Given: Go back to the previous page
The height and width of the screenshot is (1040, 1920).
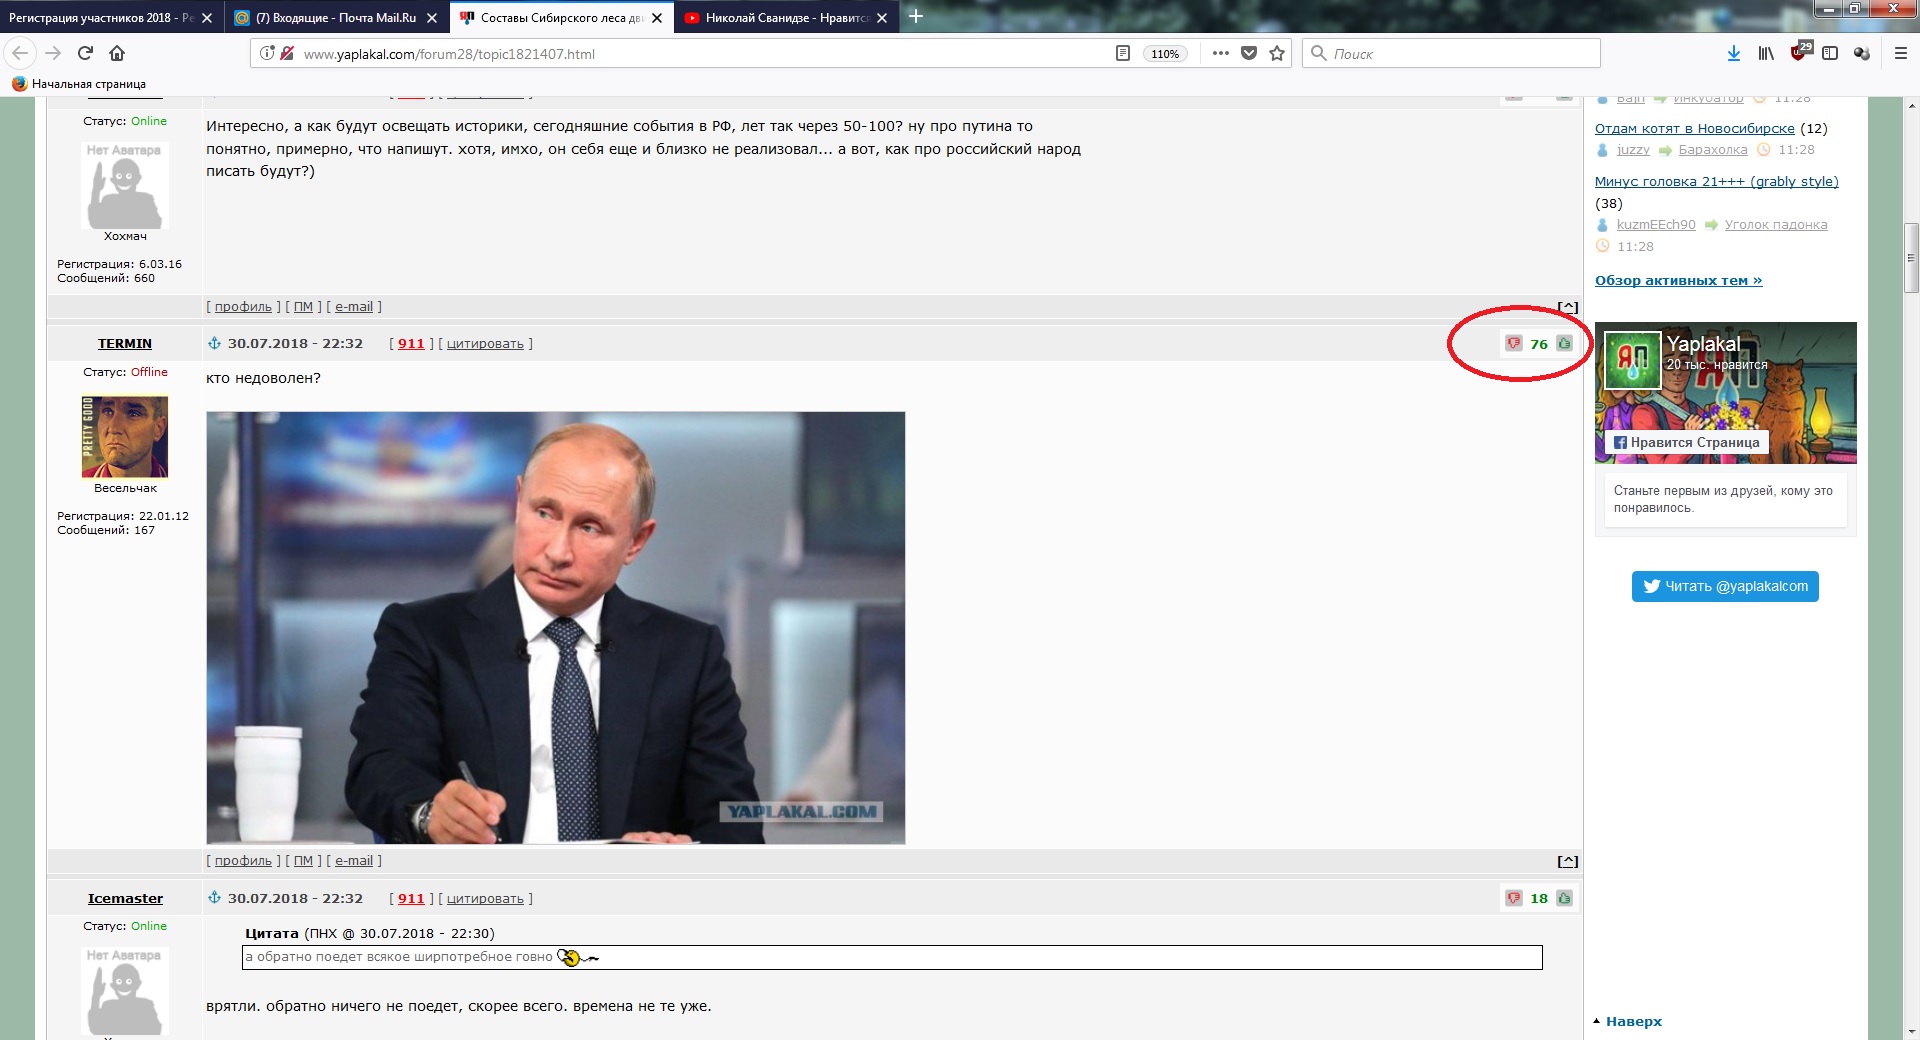Looking at the screenshot, I should pyautogui.click(x=20, y=53).
